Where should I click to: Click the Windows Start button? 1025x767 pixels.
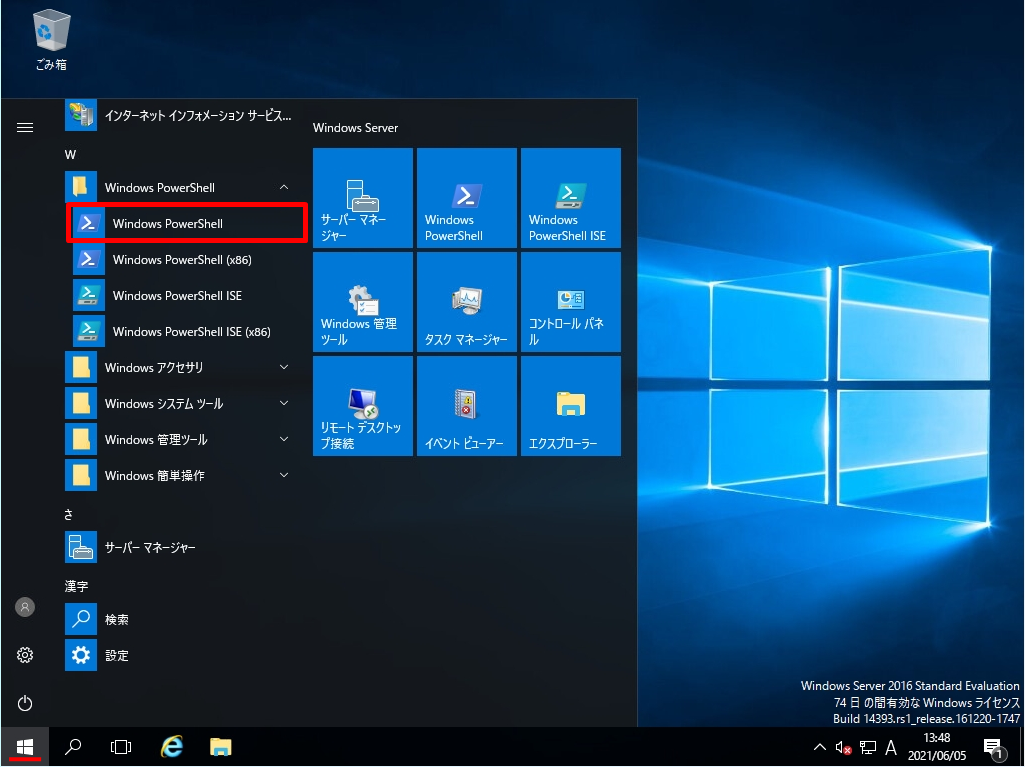(x=25, y=747)
